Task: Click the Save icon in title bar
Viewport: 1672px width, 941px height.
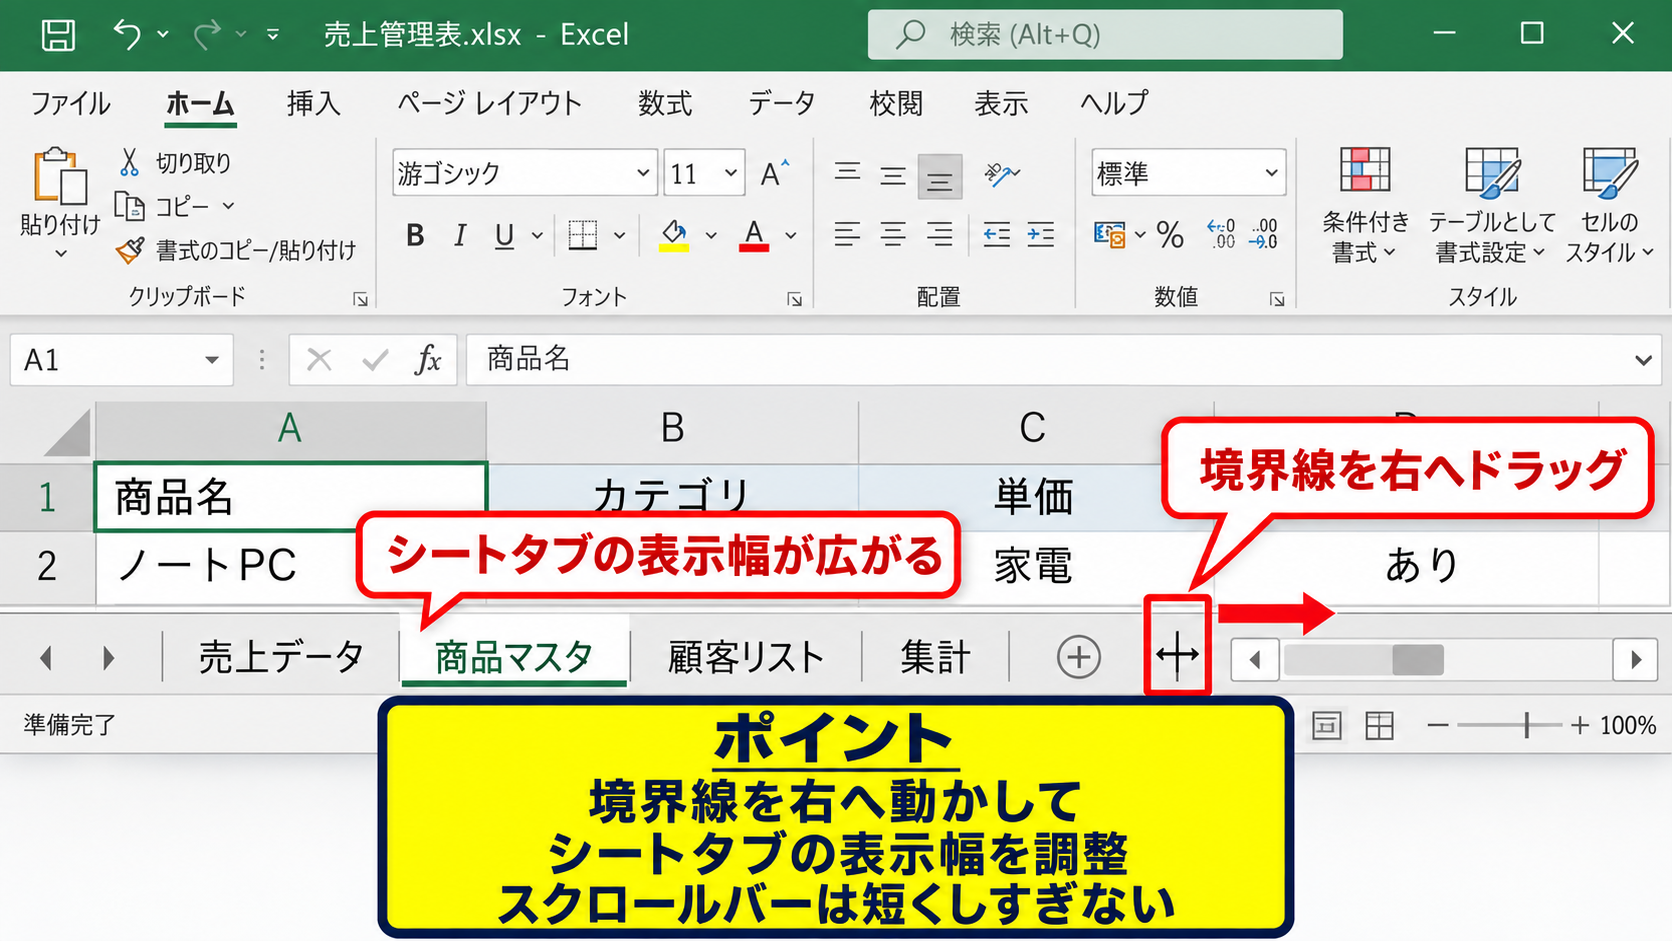Action: point(57,35)
